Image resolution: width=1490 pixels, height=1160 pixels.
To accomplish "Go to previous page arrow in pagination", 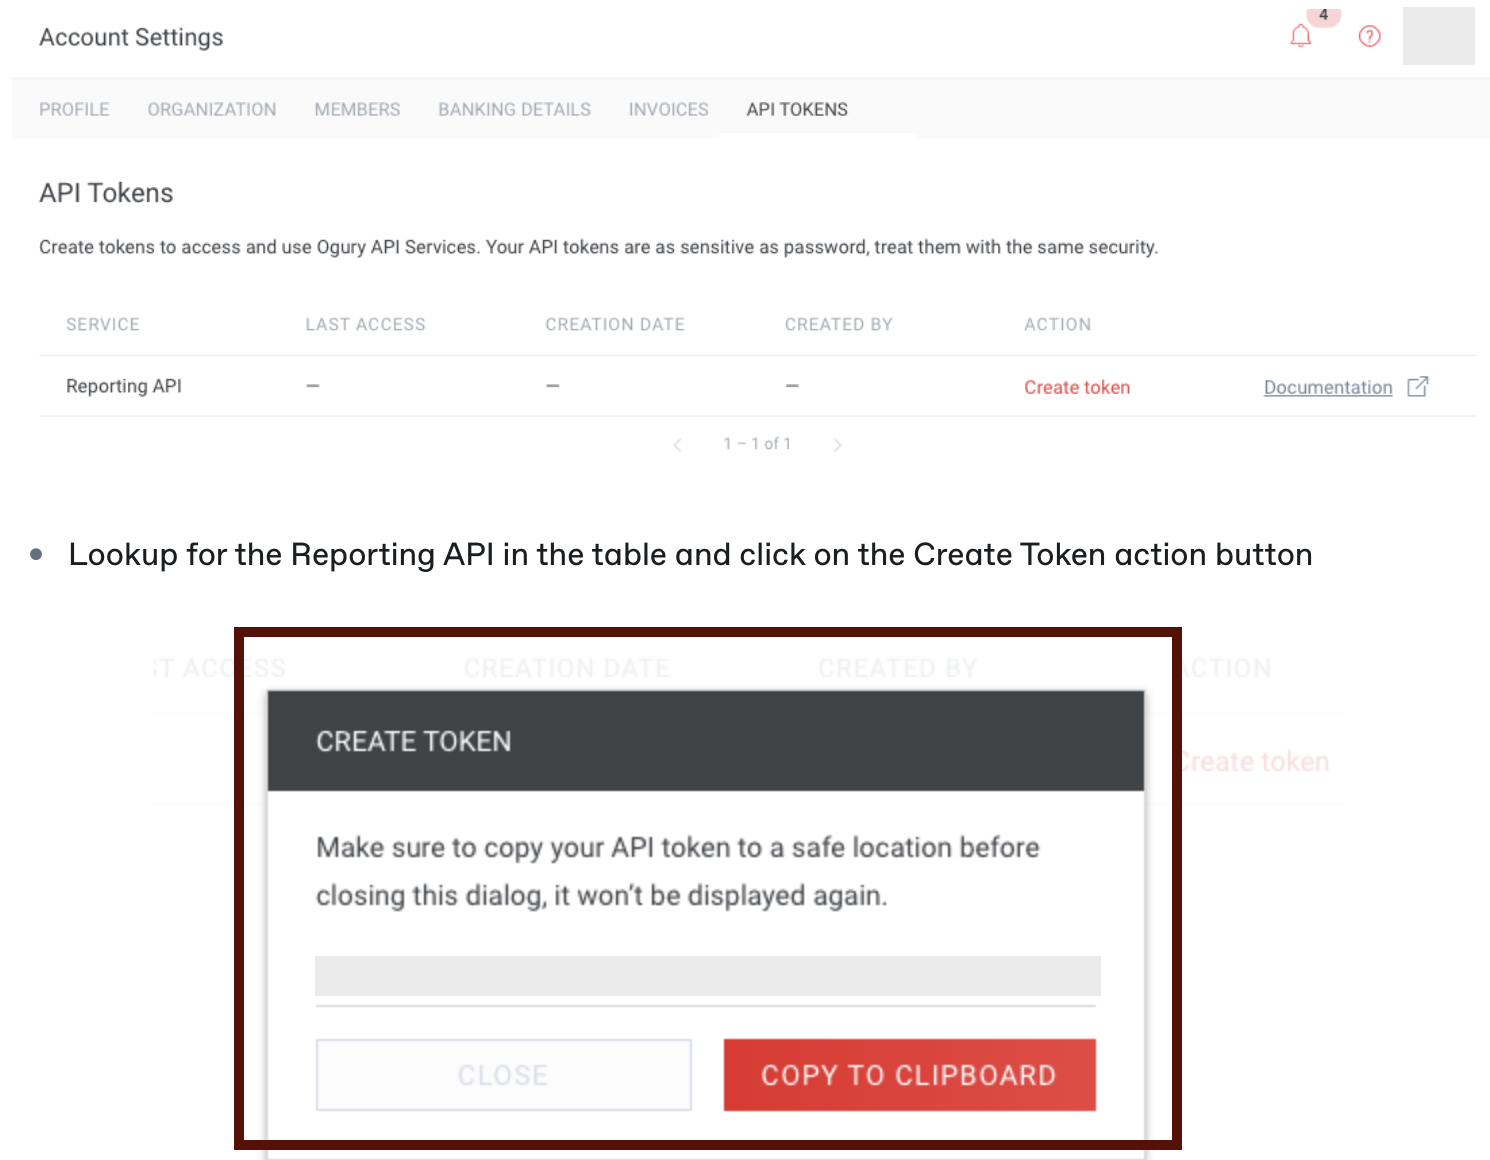I will coord(678,445).
